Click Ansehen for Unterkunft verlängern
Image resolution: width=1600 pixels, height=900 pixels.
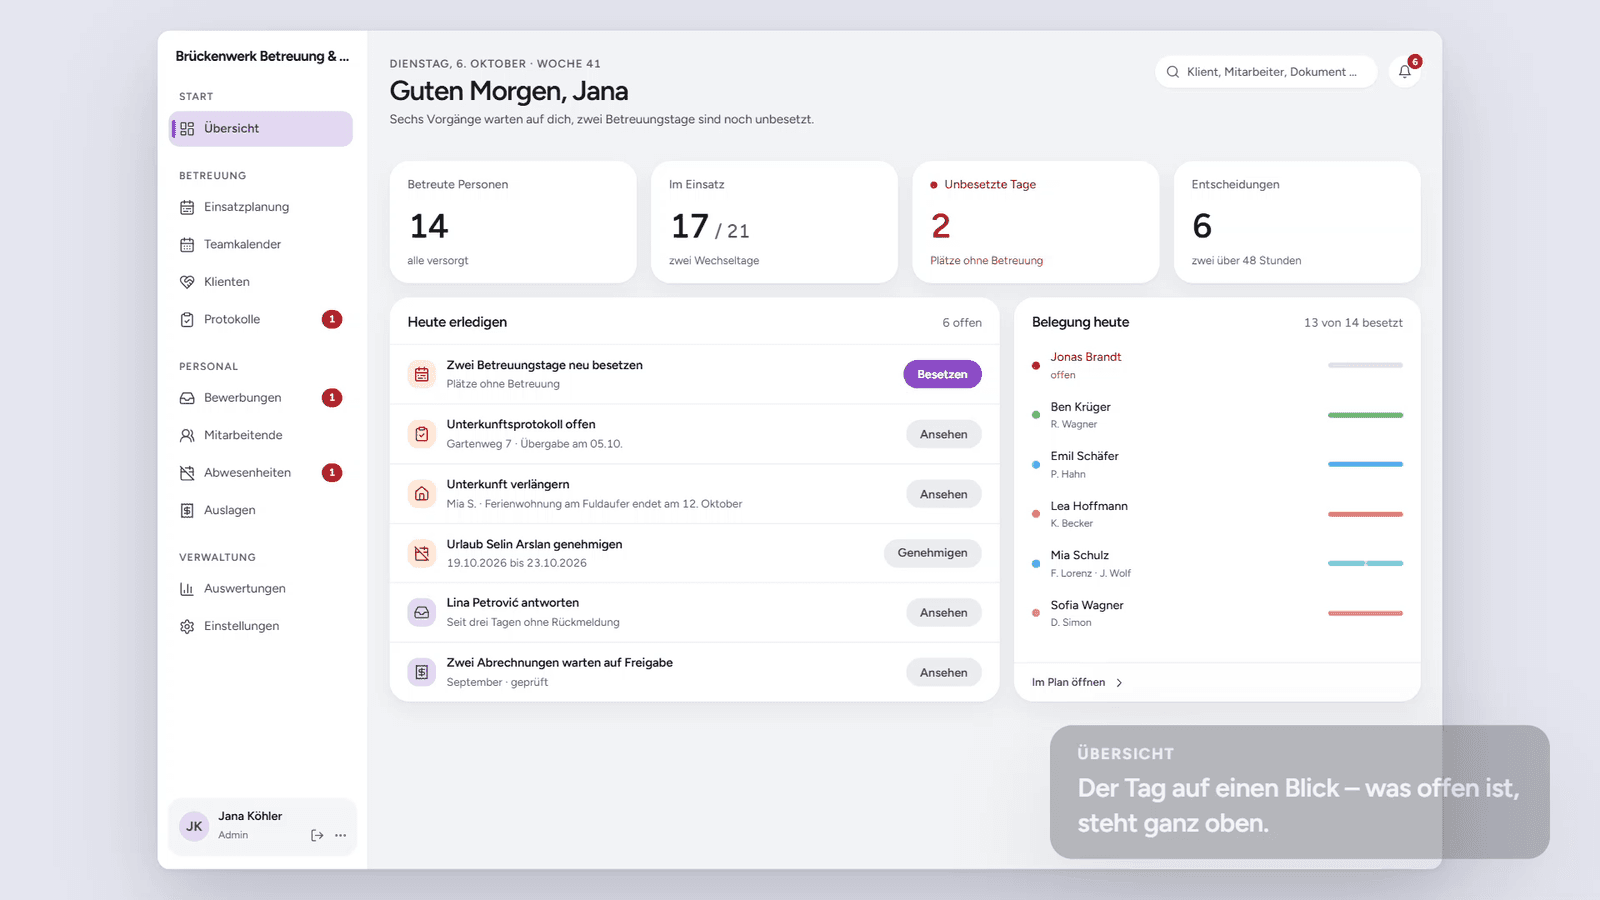click(x=943, y=494)
